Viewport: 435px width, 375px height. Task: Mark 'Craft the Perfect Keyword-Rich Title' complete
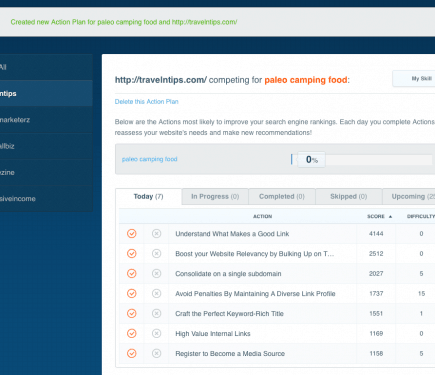132,313
